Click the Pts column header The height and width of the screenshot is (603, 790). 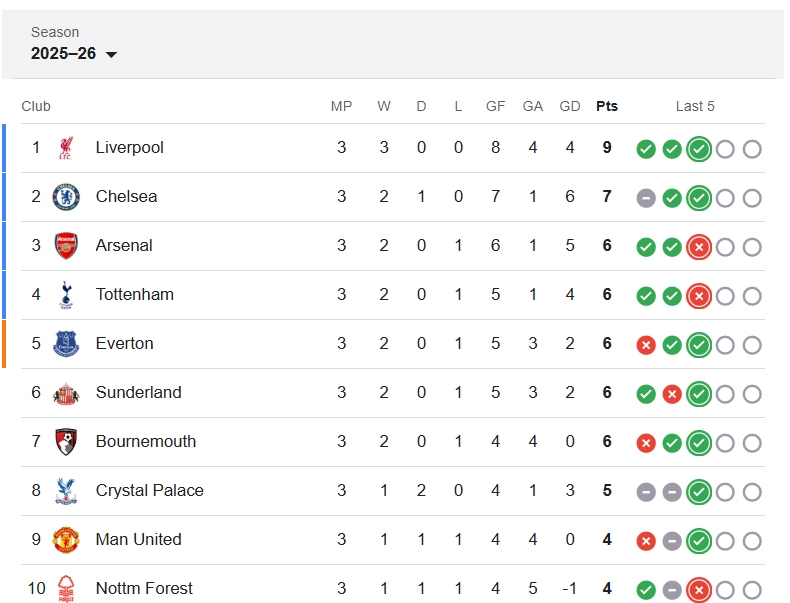[607, 107]
